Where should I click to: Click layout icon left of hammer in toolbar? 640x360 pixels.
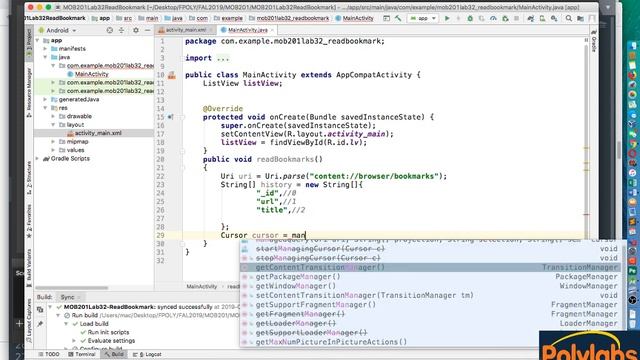(386, 18)
